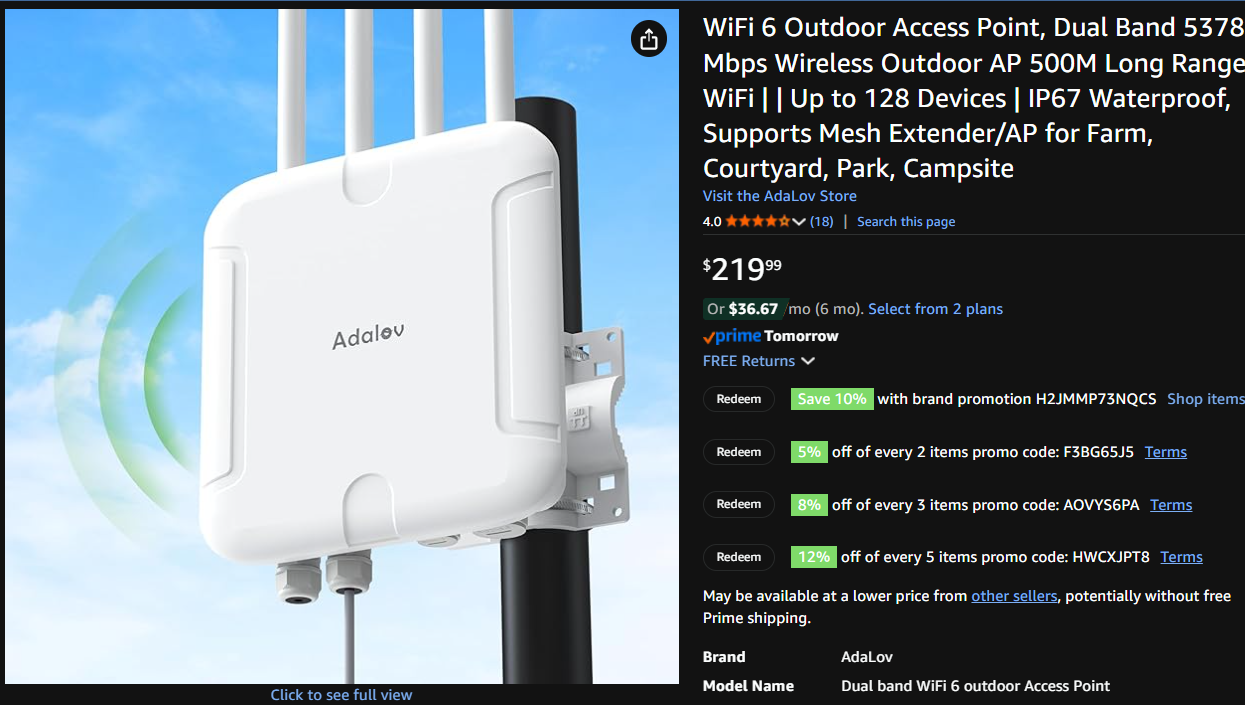This screenshot has height=705, width=1245.
Task: Visit the AdaLov Store link
Action: coord(780,196)
